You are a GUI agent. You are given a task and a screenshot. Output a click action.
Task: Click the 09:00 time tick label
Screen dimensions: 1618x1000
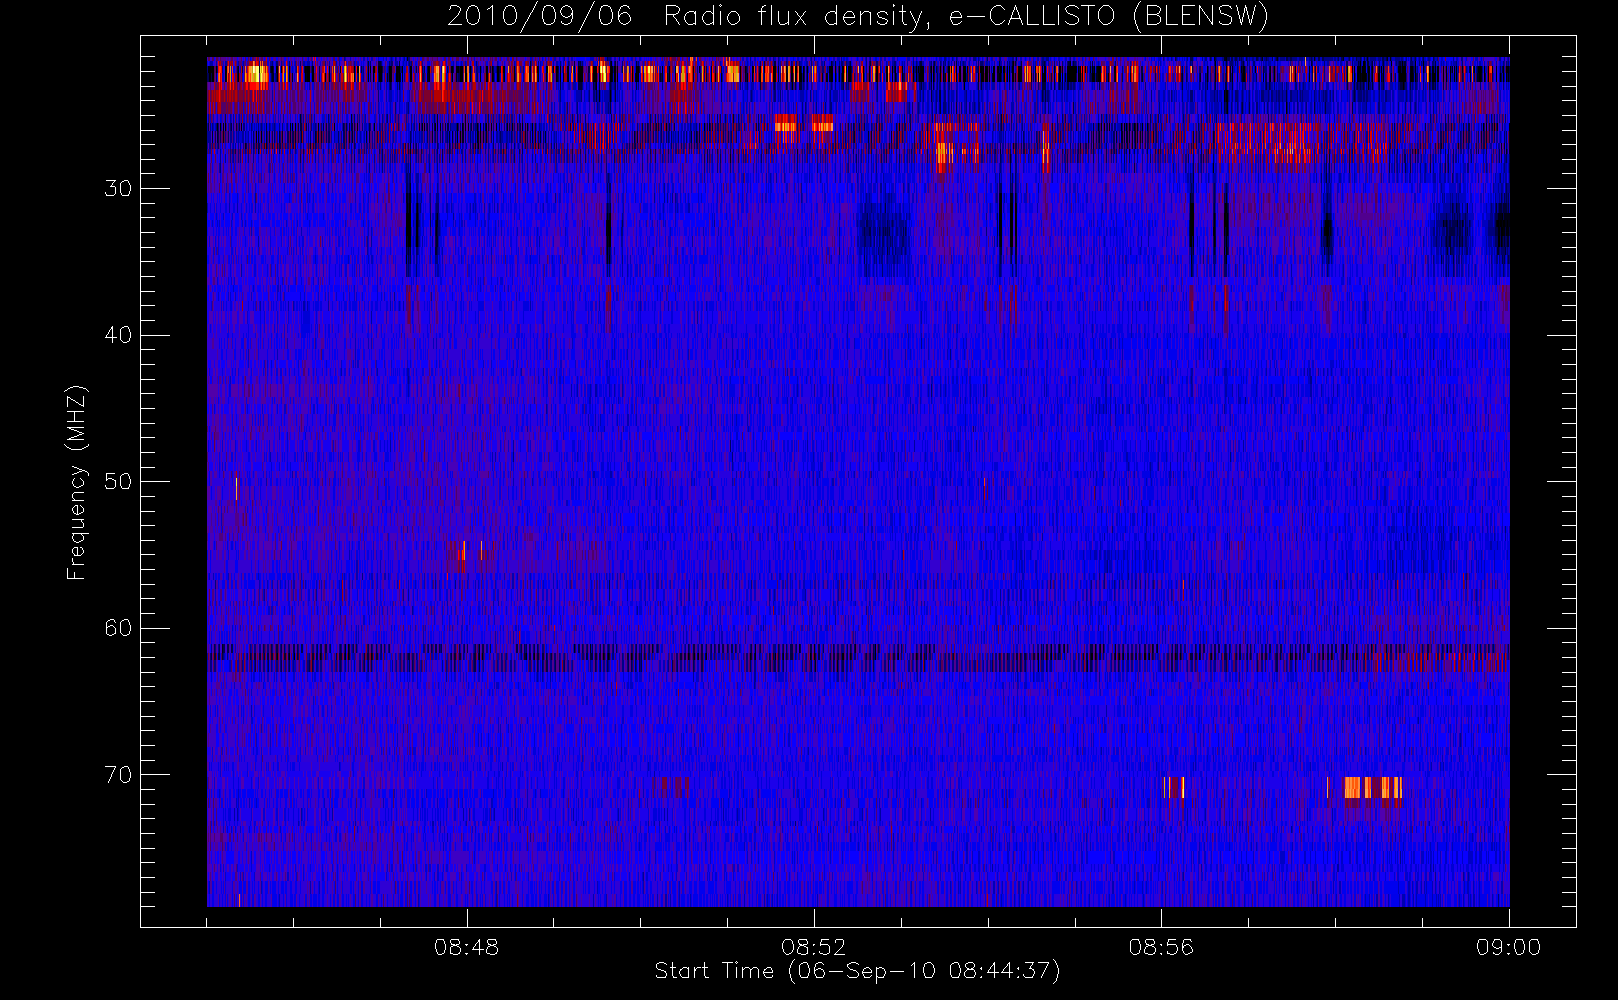coord(1508,947)
